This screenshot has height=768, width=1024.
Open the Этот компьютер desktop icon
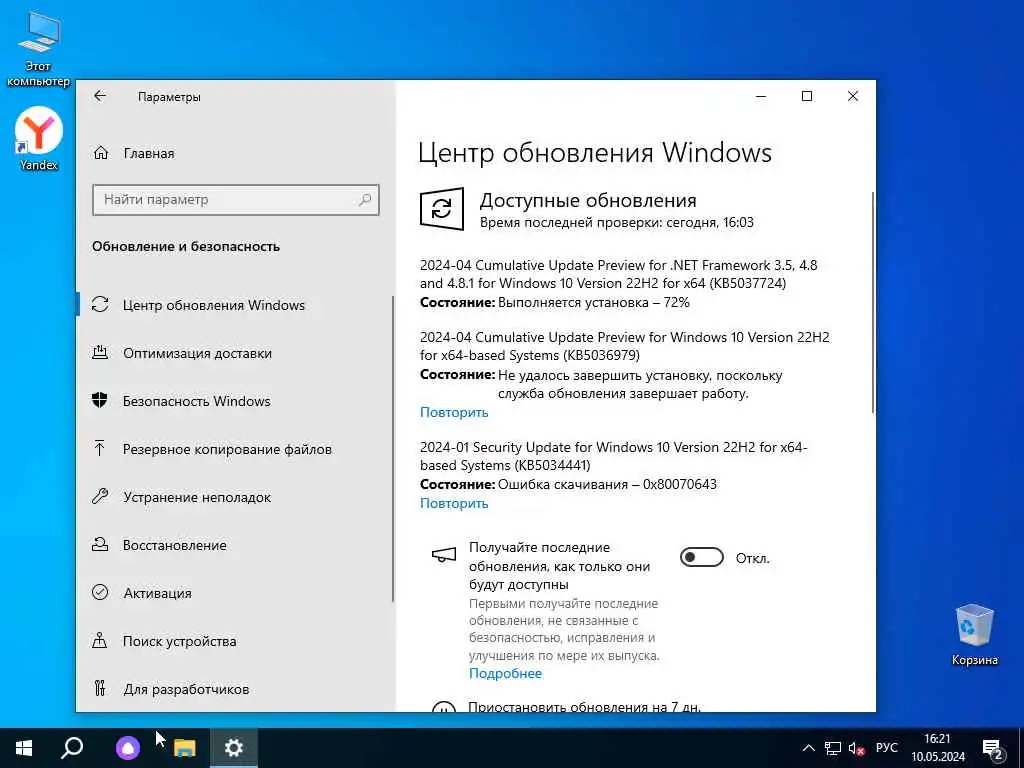(x=38, y=49)
